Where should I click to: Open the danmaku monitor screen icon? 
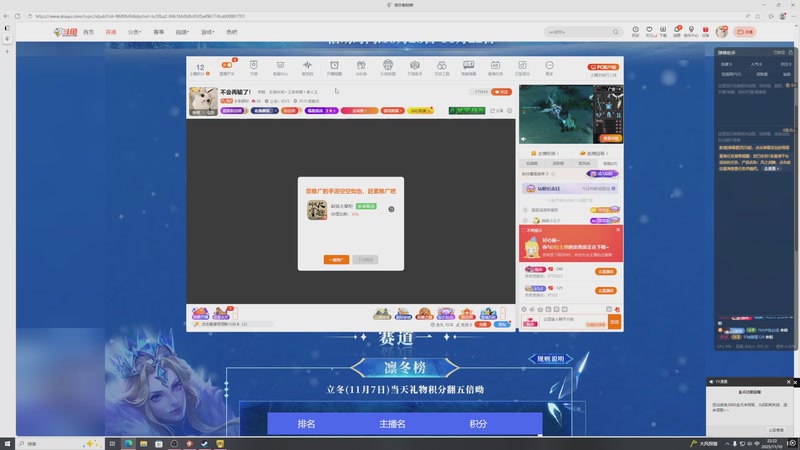[468, 65]
